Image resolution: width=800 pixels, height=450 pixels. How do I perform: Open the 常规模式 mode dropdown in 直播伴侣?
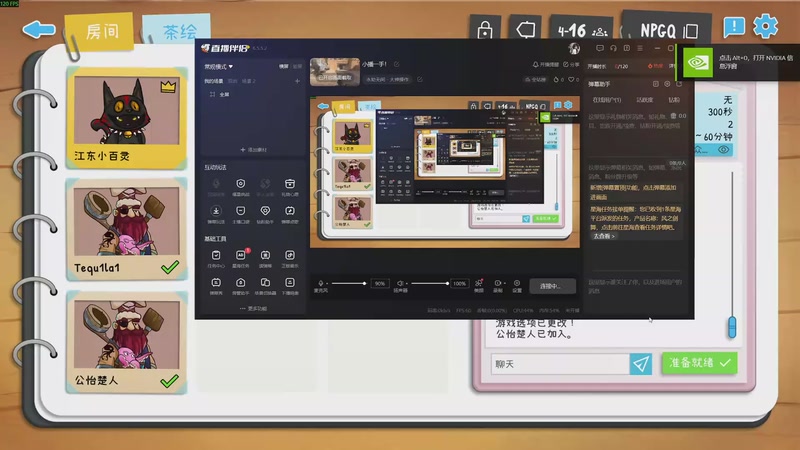point(218,66)
